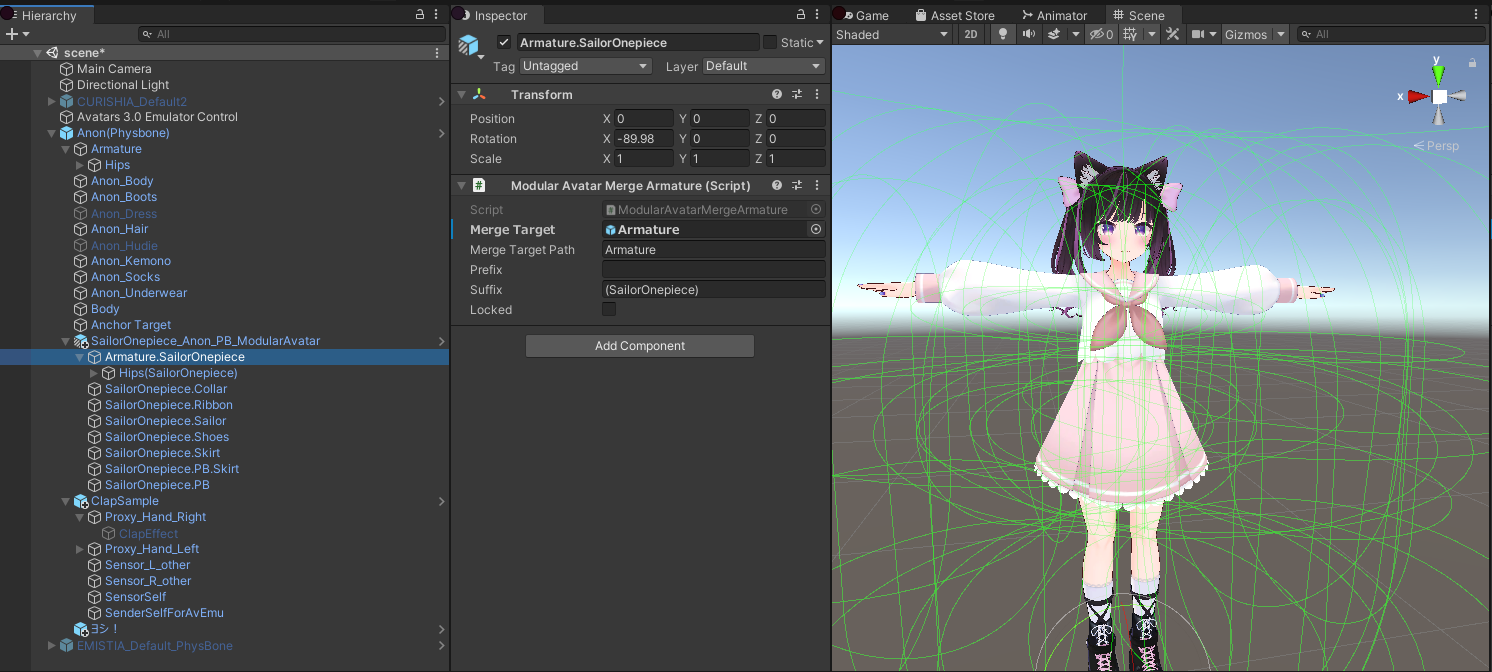Collapse the scene* root in the hierarchy

pos(37,53)
